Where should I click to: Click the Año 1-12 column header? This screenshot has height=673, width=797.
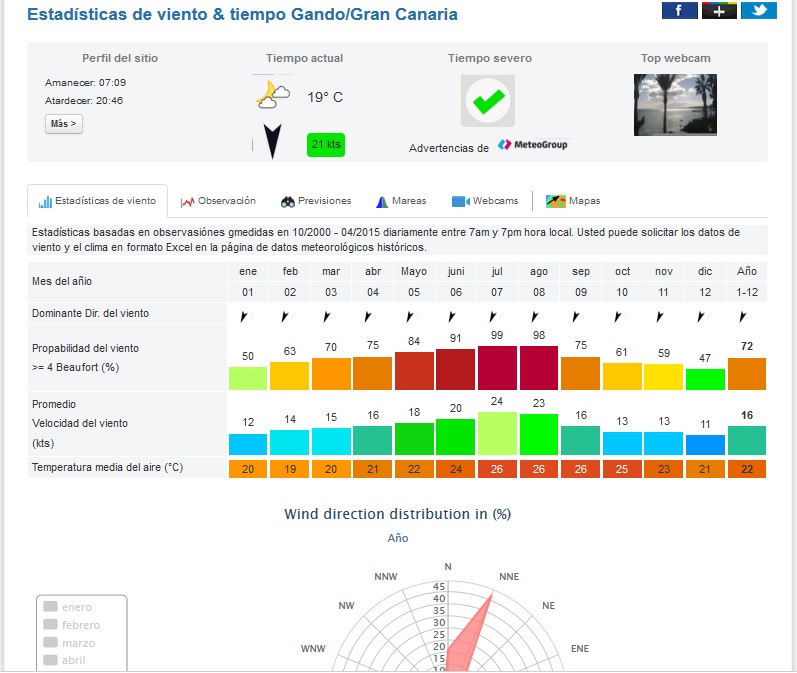(x=747, y=282)
